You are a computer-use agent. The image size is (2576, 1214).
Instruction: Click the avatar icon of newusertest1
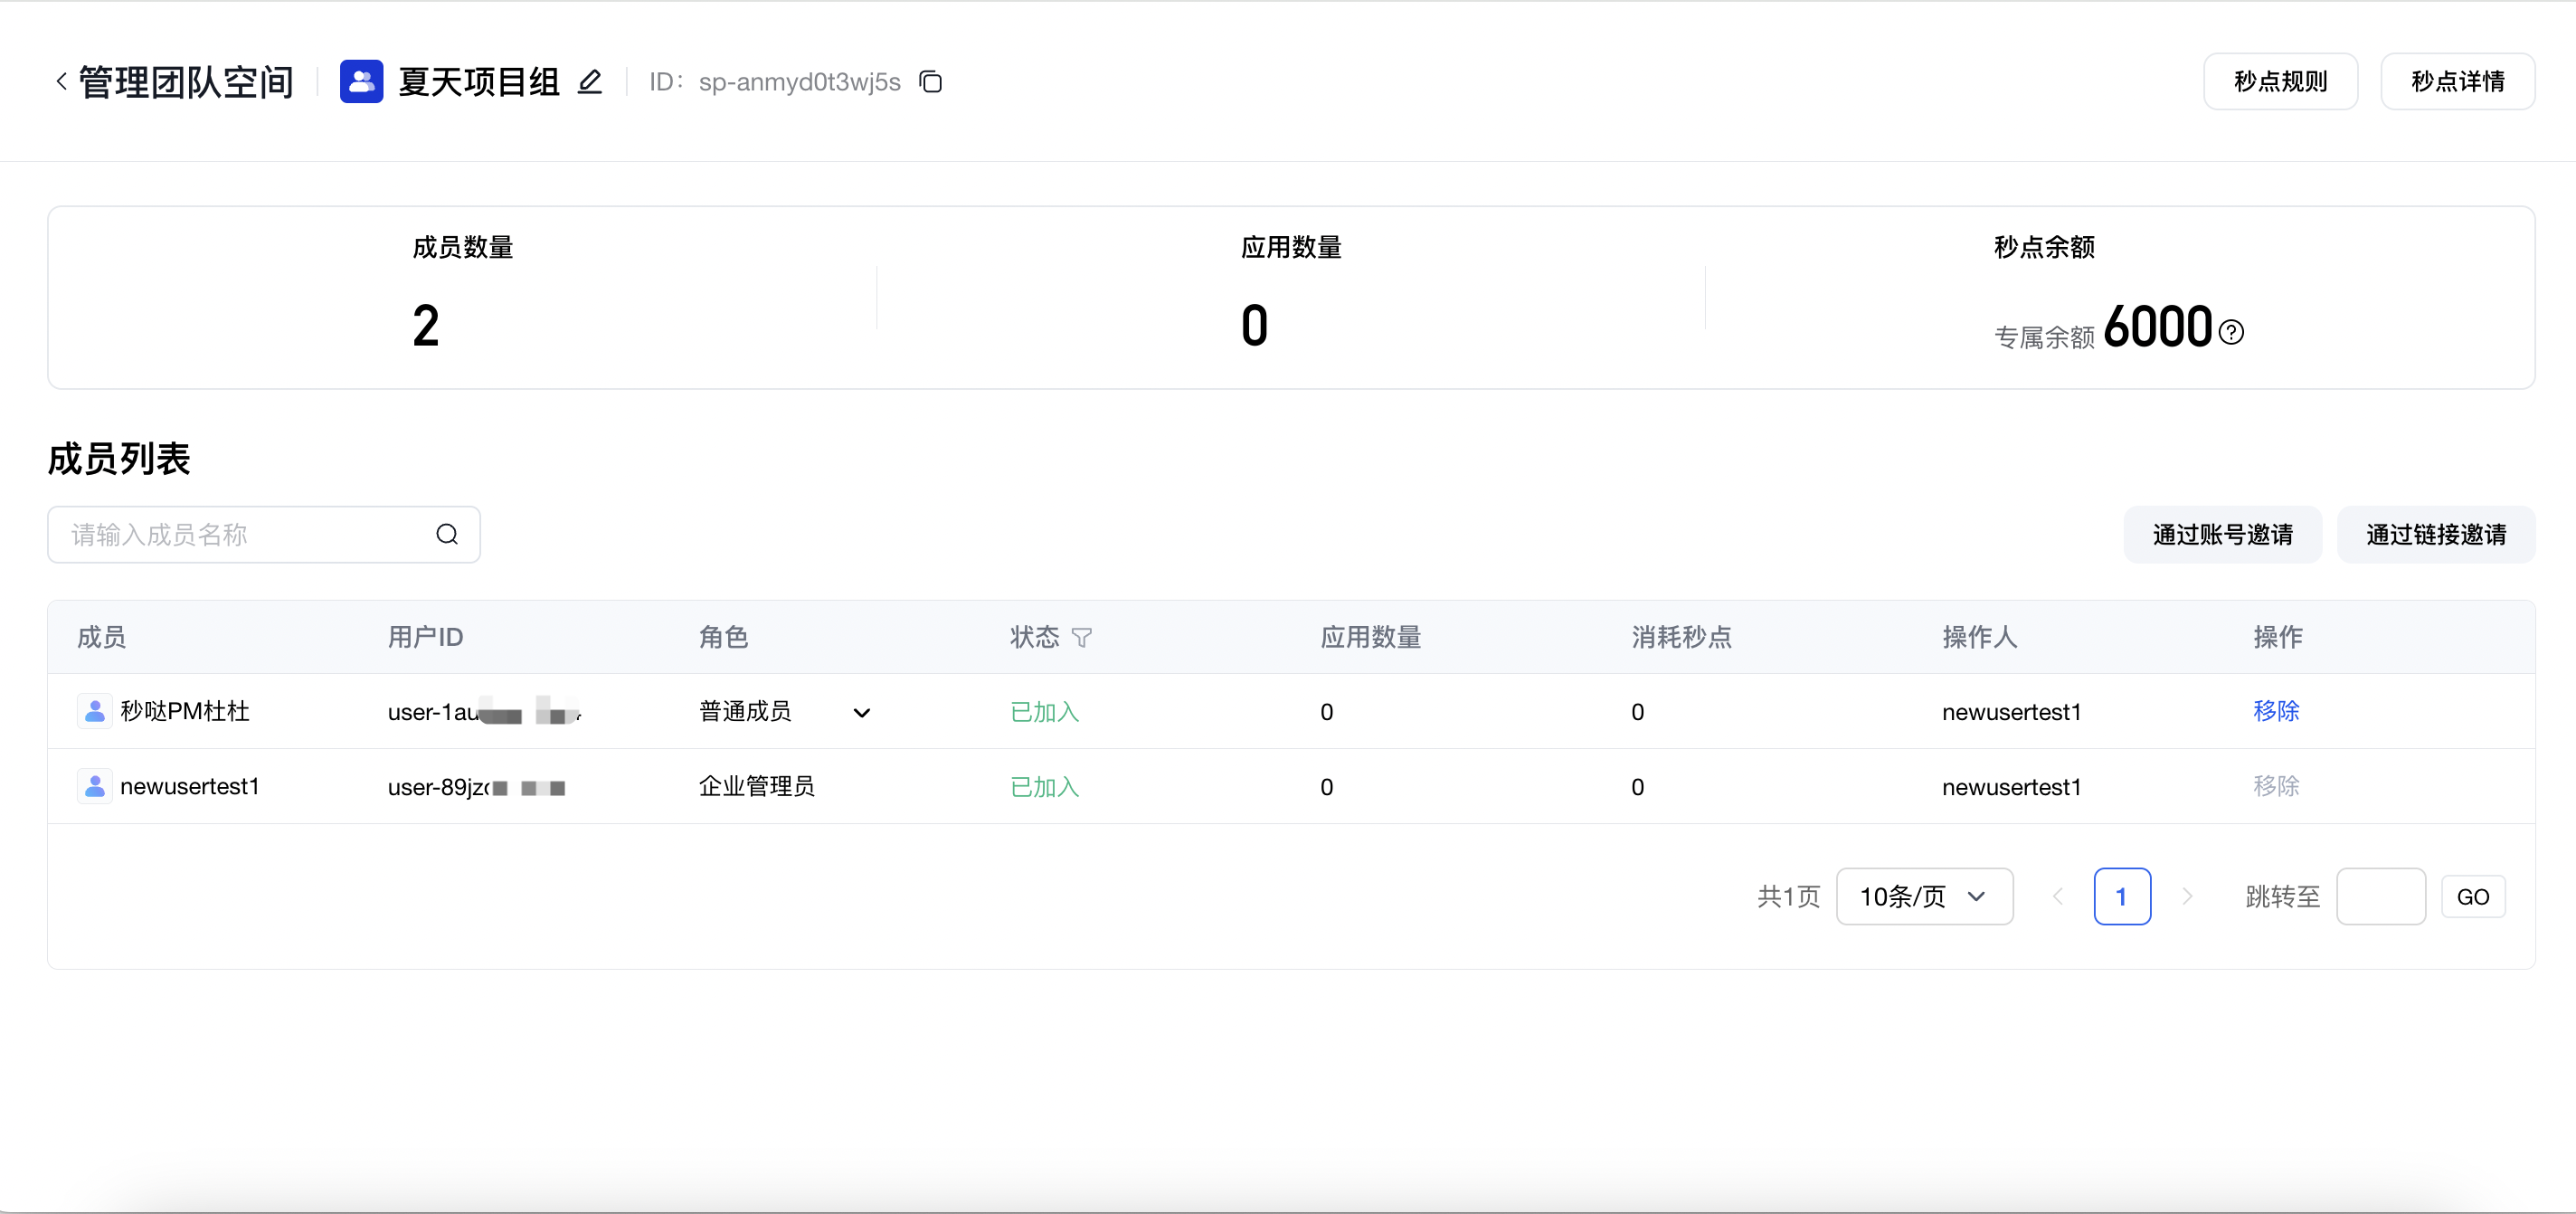(95, 786)
